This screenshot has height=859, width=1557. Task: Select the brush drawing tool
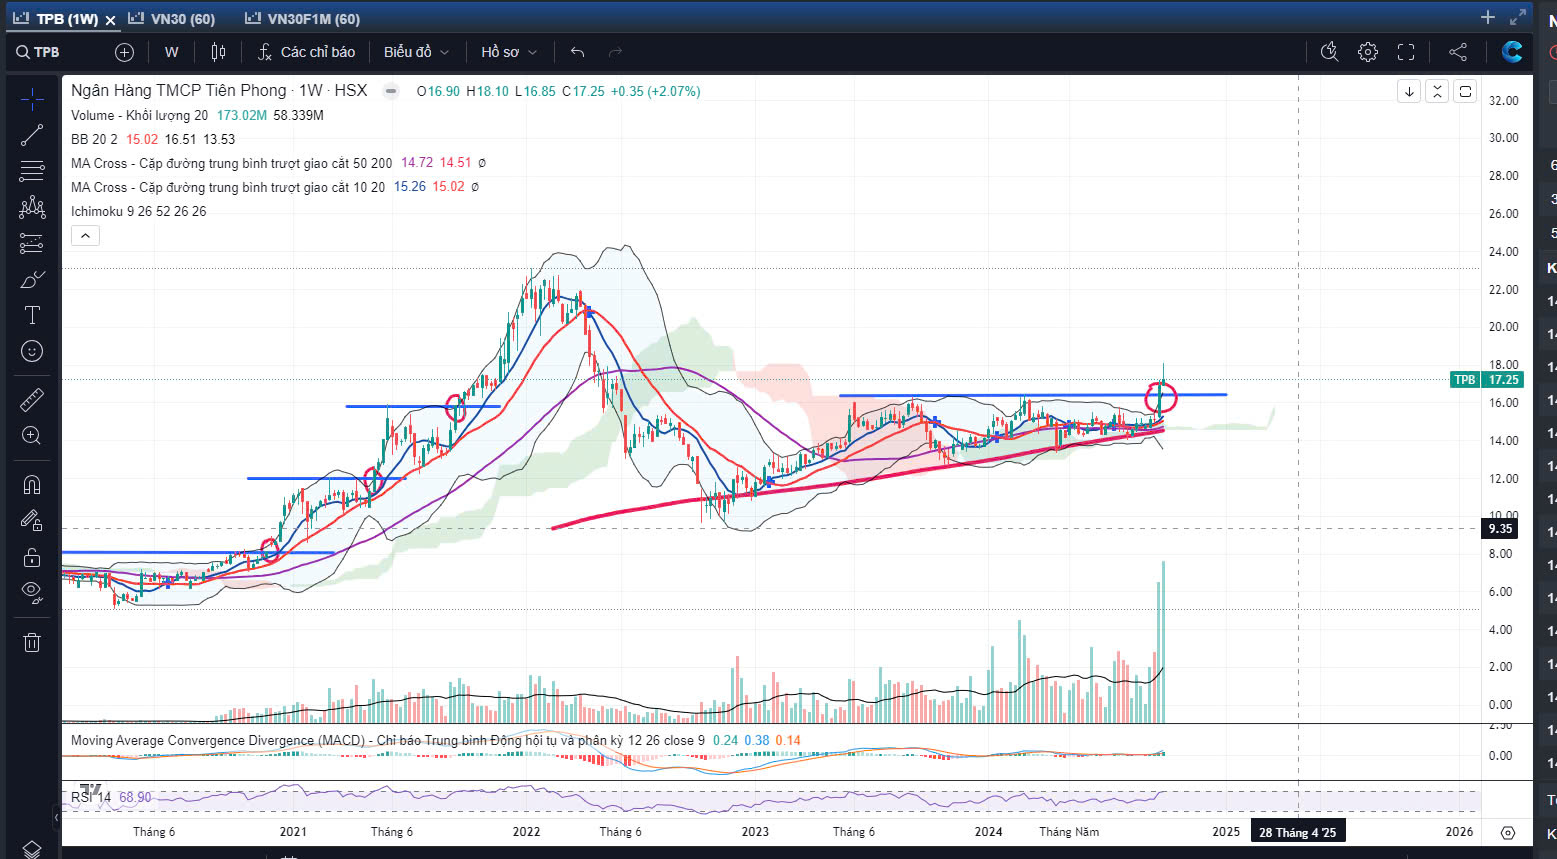point(32,279)
